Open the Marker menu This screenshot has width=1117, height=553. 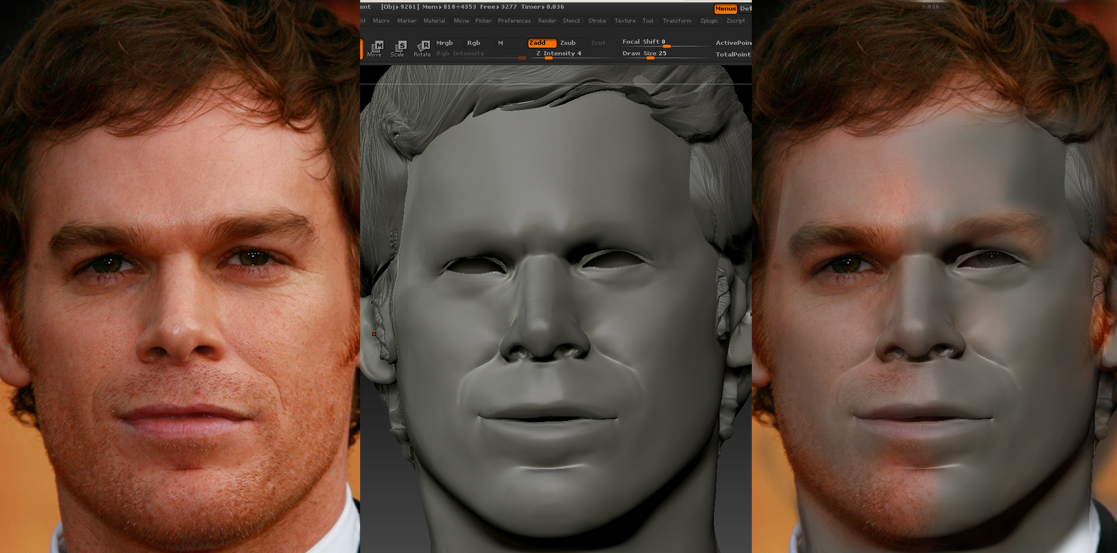[407, 21]
